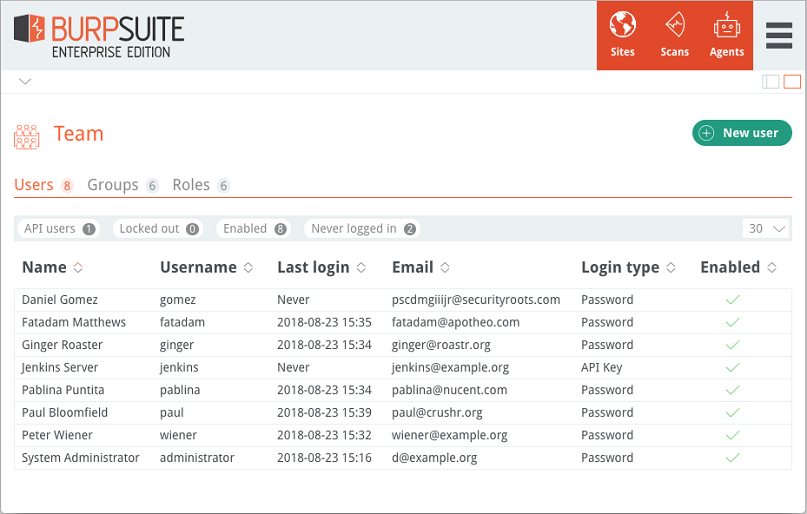The image size is (807, 514).
Task: Click Ginger Roaster's enabled checkmark
Action: (x=732, y=345)
